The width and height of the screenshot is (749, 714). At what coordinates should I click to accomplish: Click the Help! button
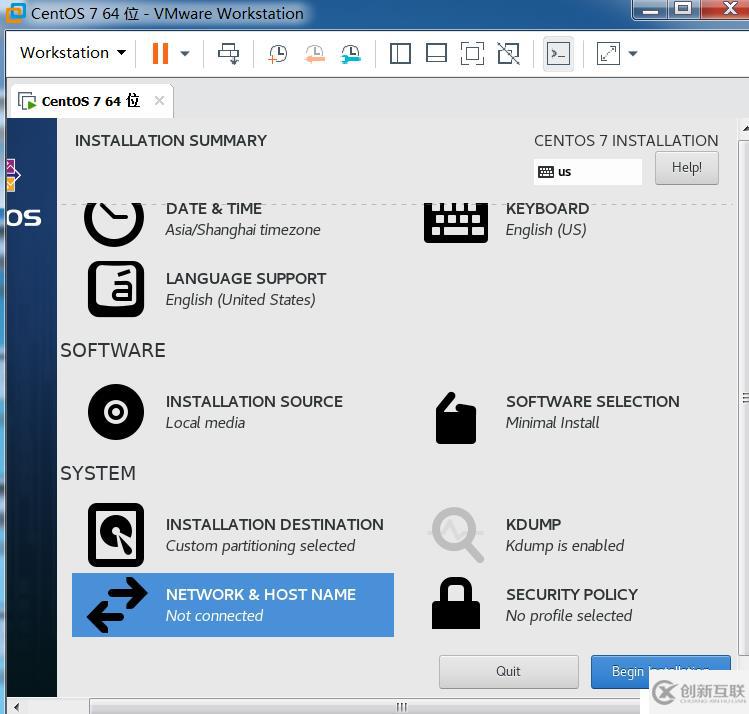pos(686,168)
